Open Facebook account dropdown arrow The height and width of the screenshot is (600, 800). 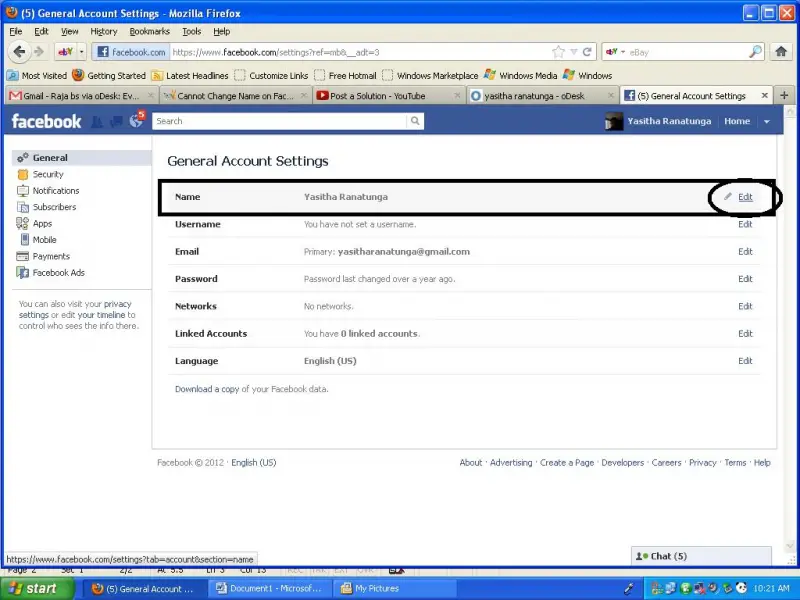coord(766,121)
